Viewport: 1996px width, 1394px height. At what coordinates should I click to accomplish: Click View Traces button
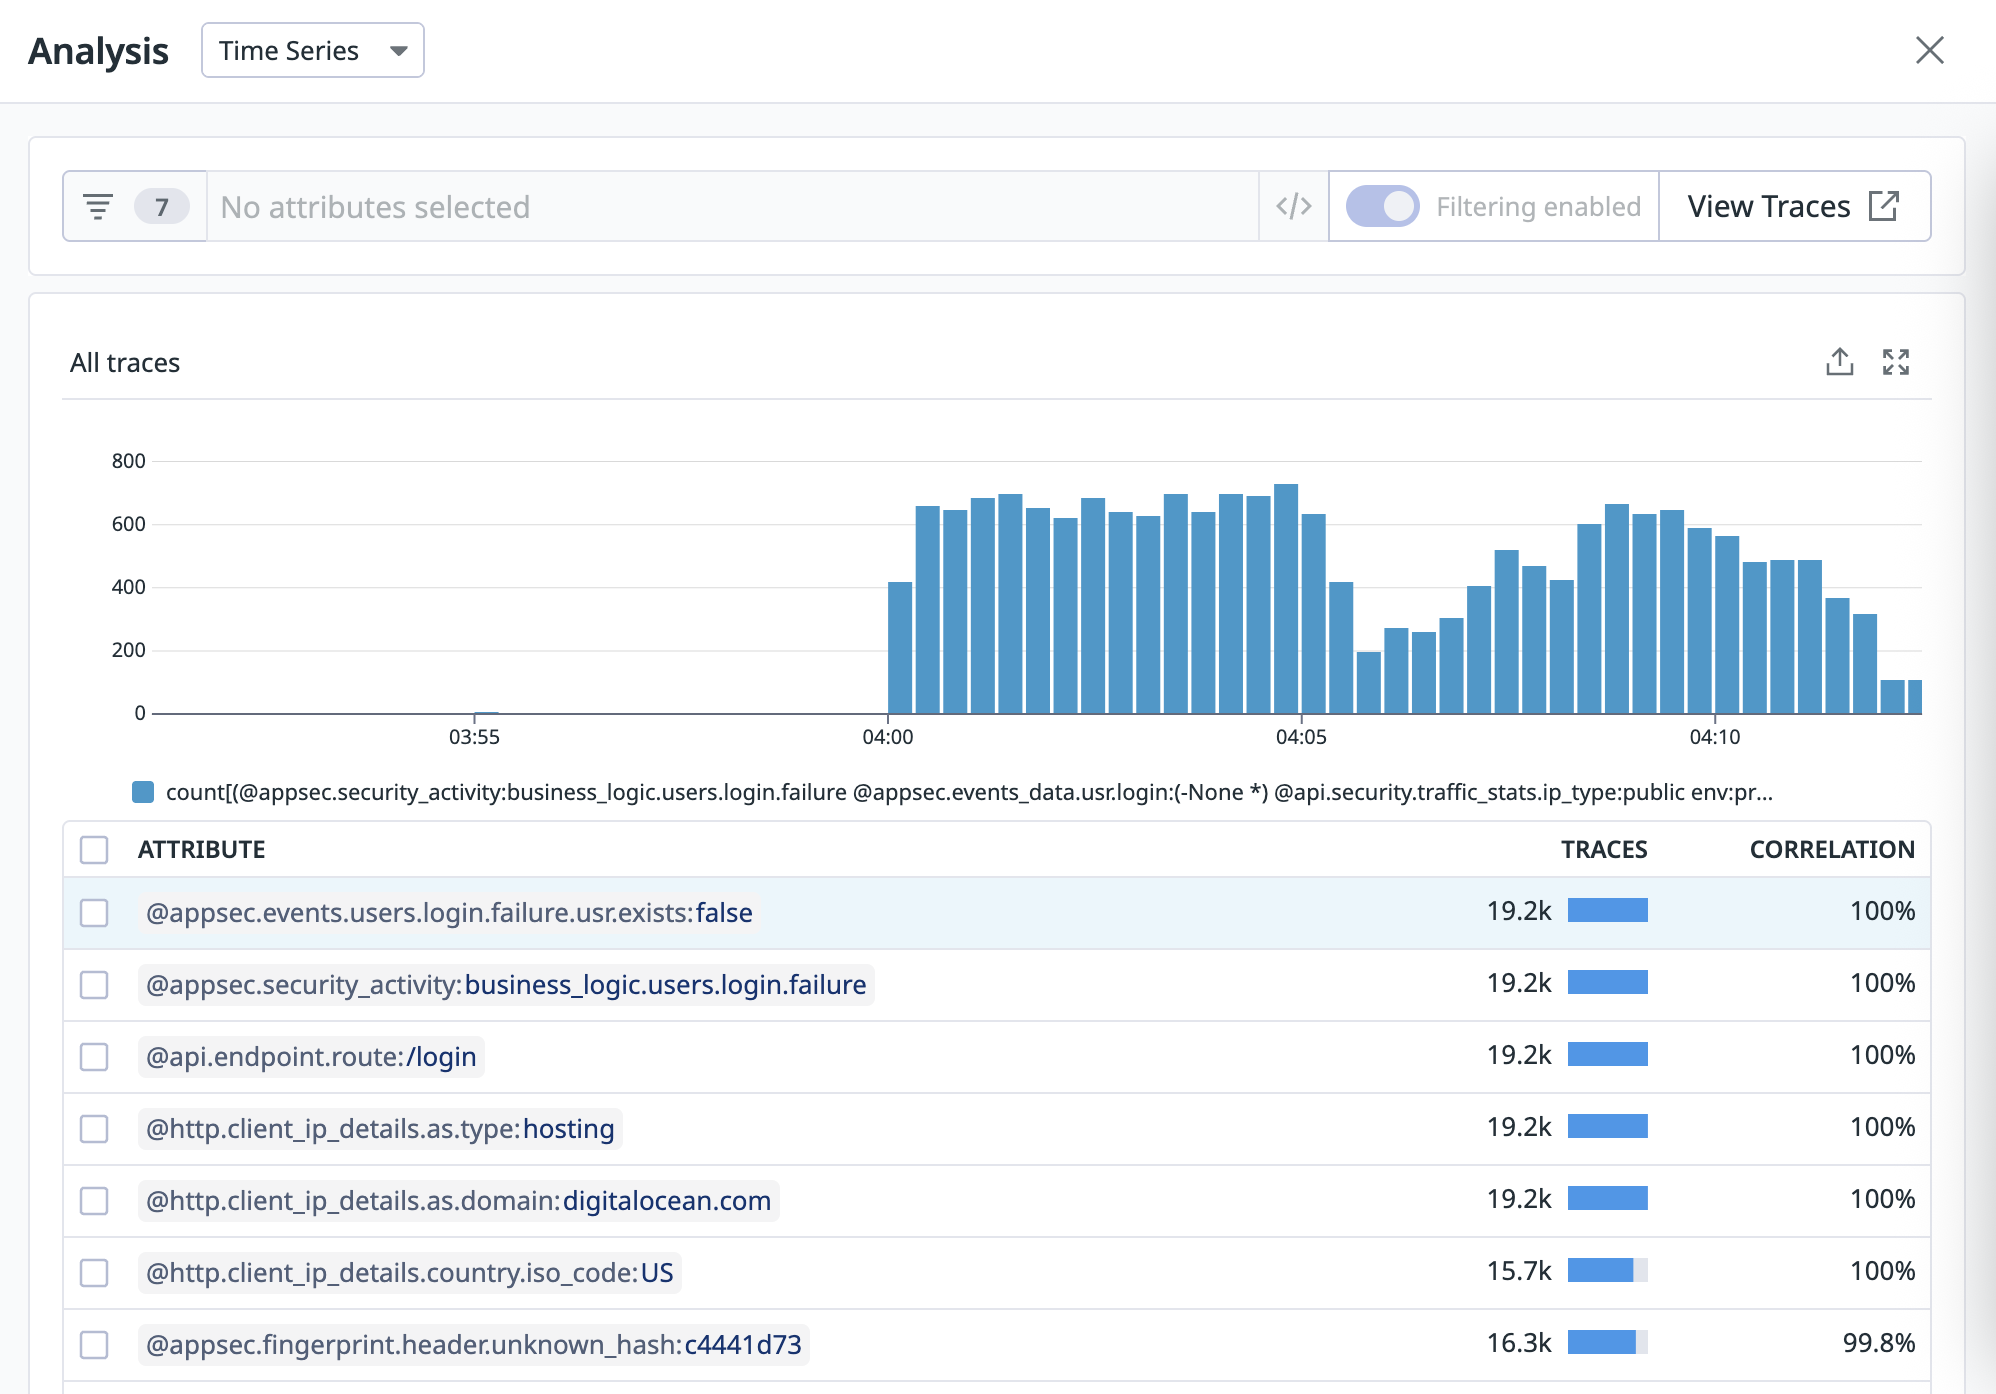tap(1768, 207)
